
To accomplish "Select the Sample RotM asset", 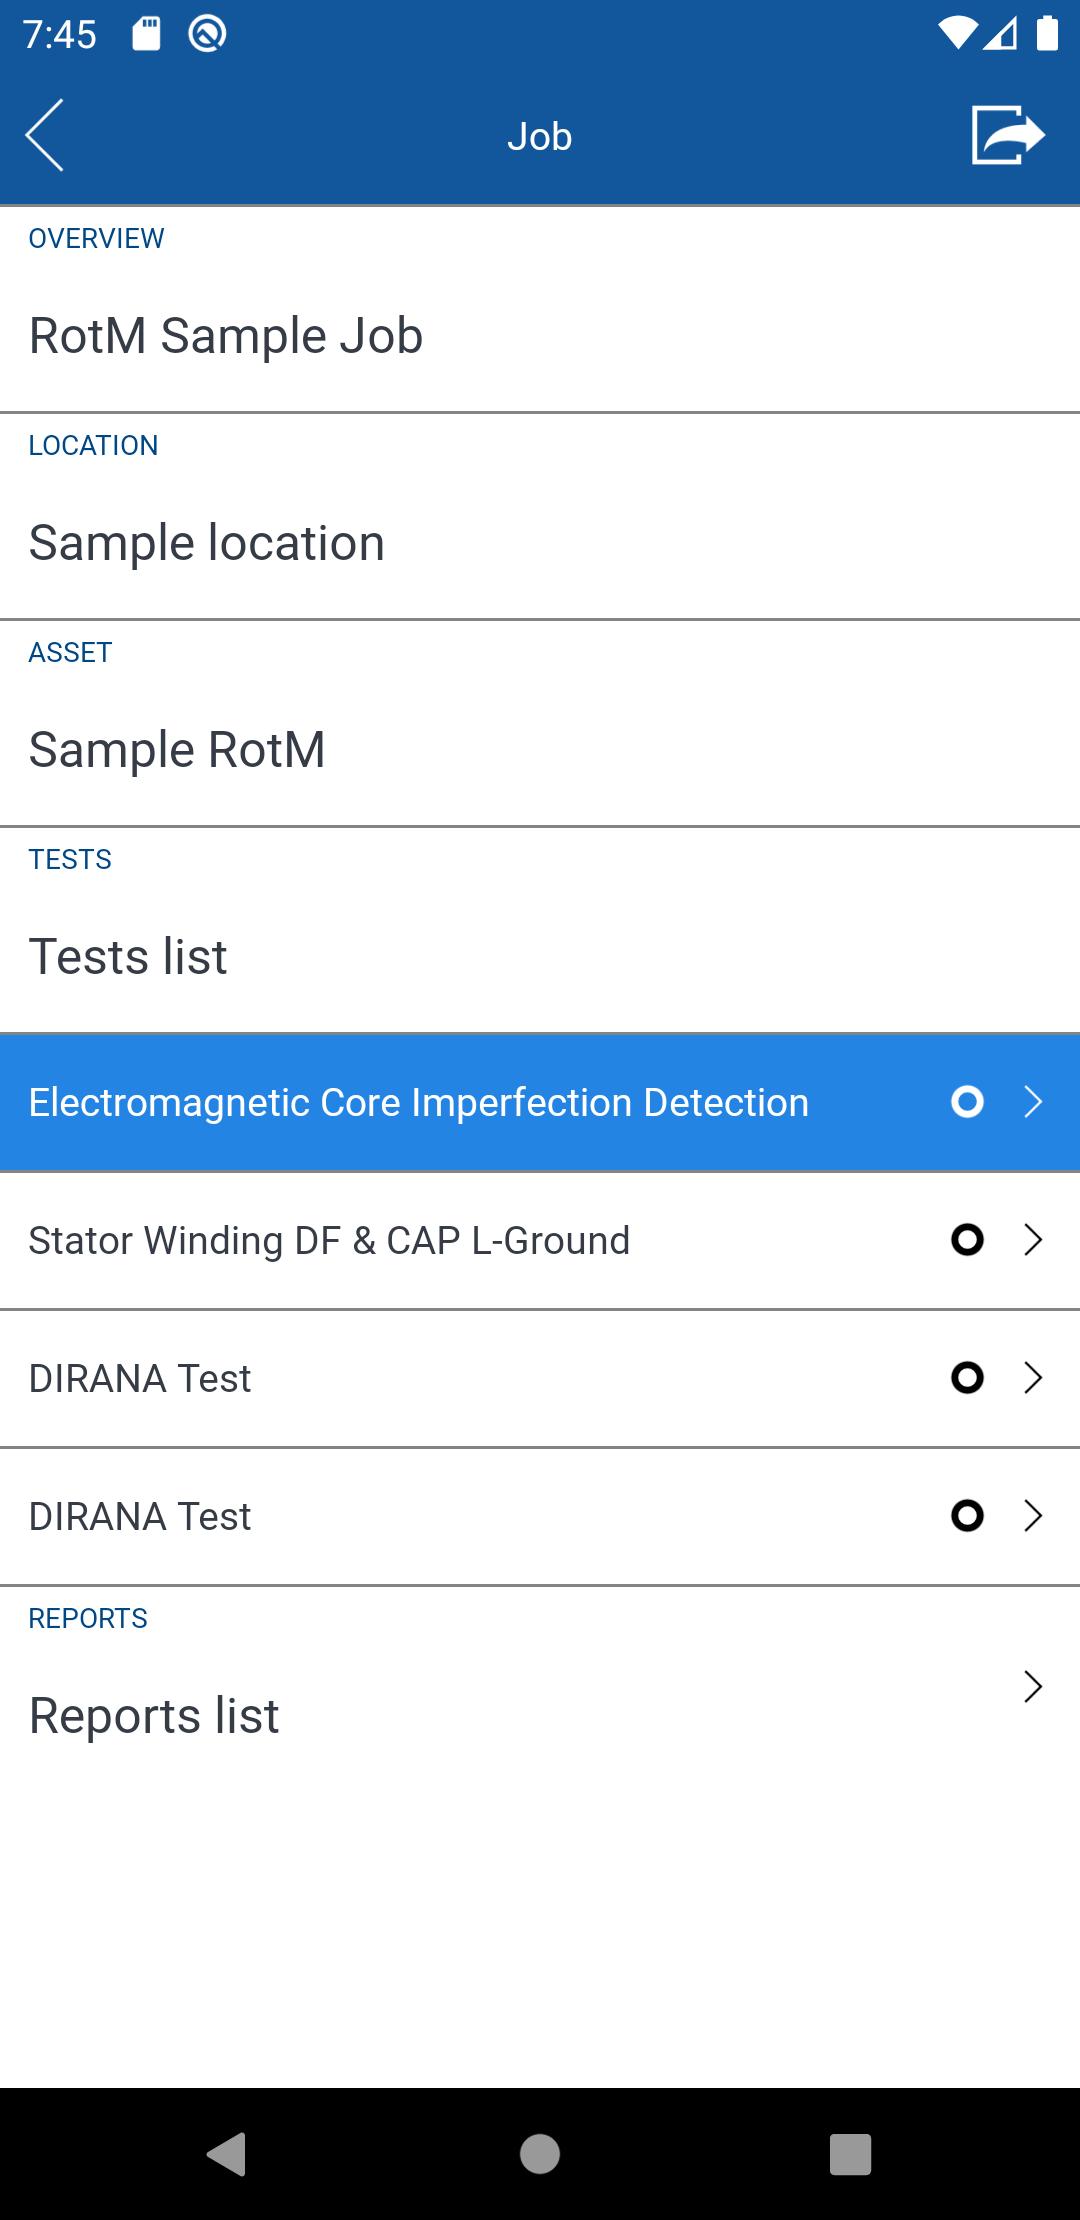I will [177, 750].
